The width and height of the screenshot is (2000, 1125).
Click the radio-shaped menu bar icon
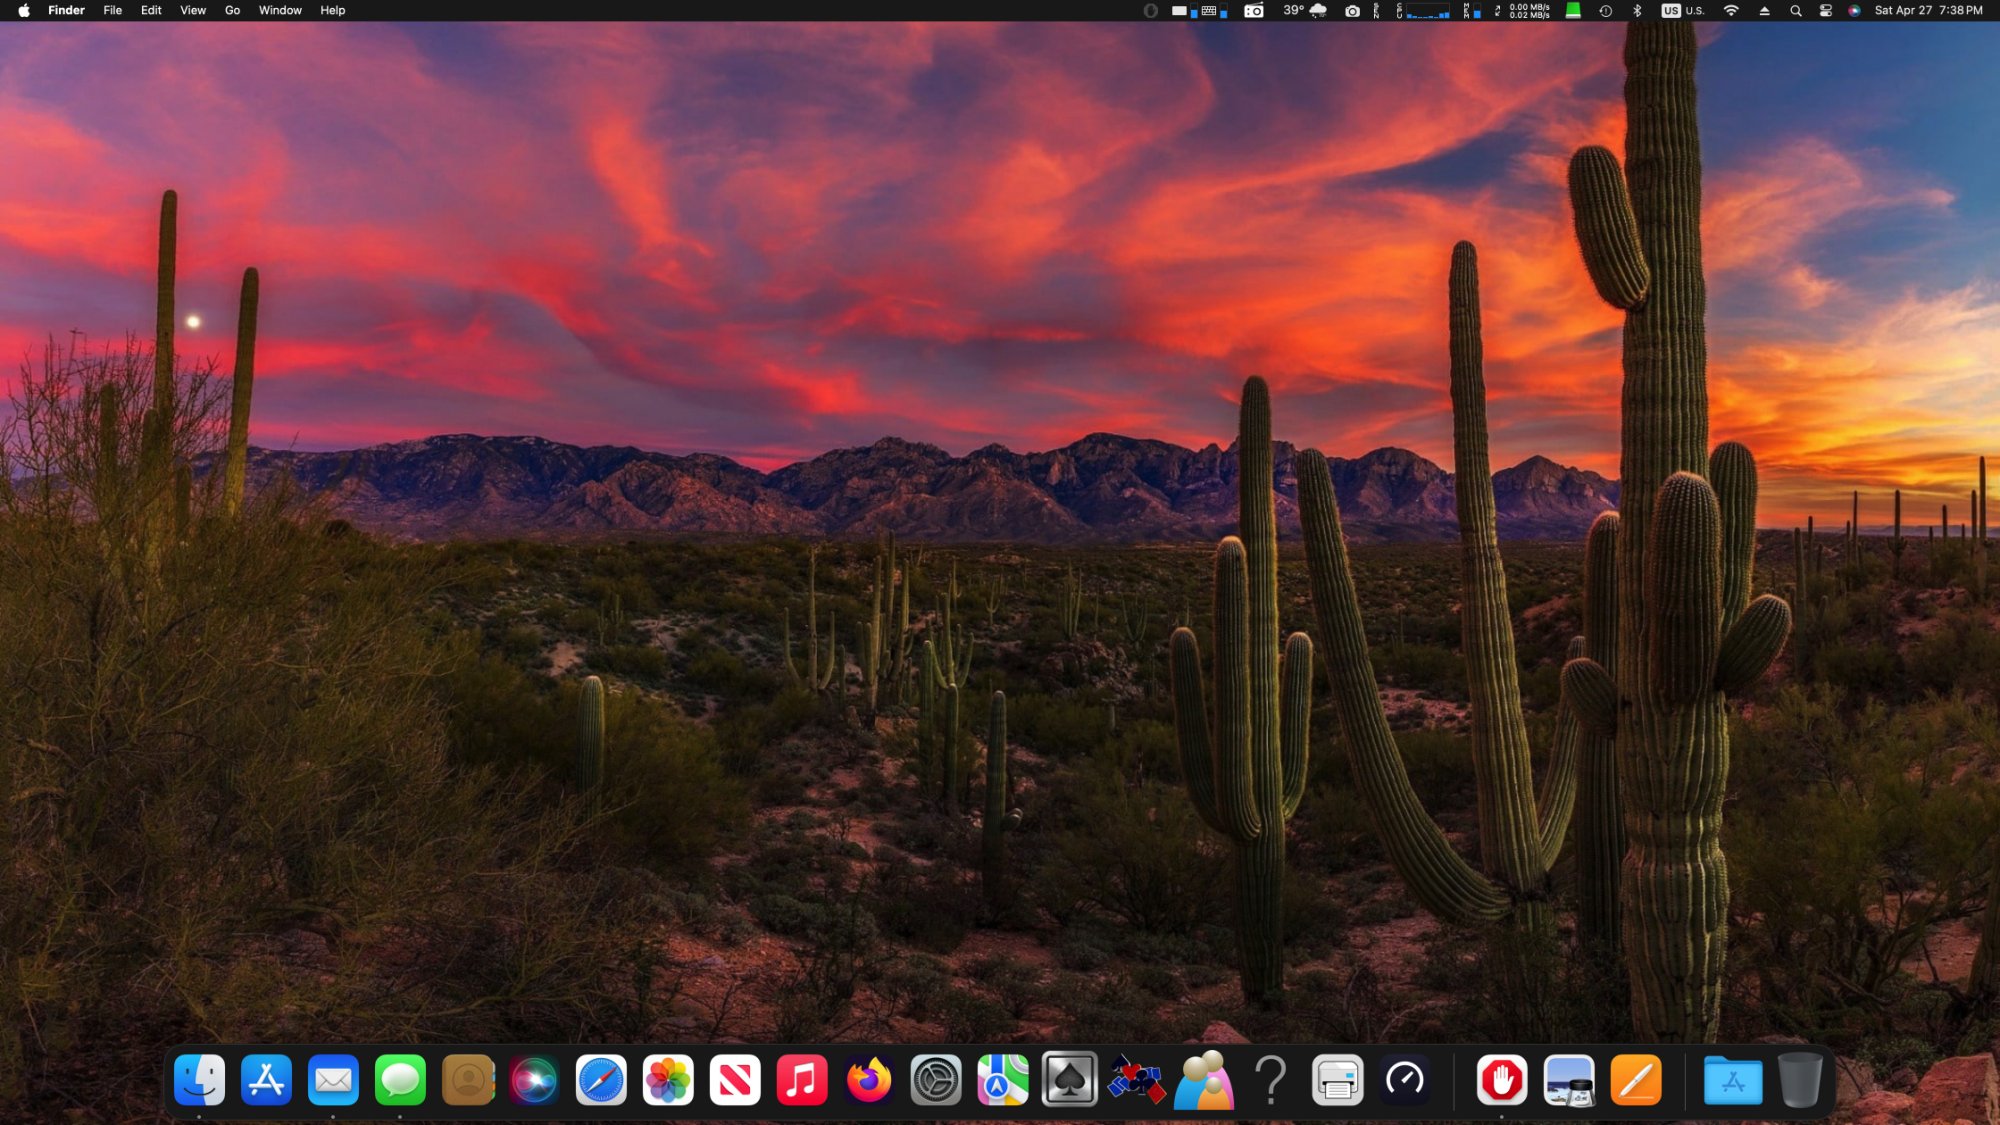[1254, 10]
